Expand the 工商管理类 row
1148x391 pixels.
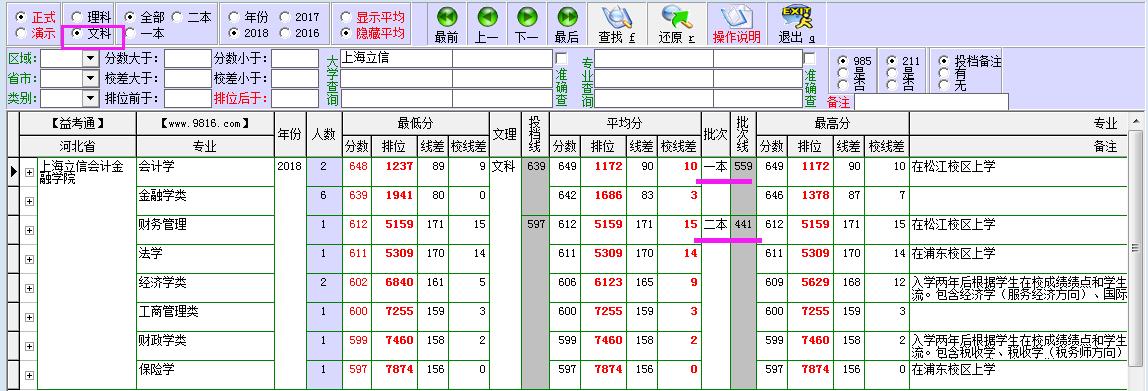click(x=29, y=317)
